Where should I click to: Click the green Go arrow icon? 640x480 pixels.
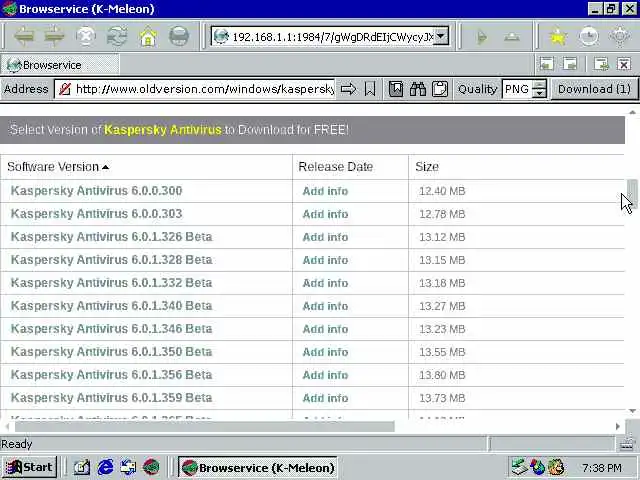482,37
